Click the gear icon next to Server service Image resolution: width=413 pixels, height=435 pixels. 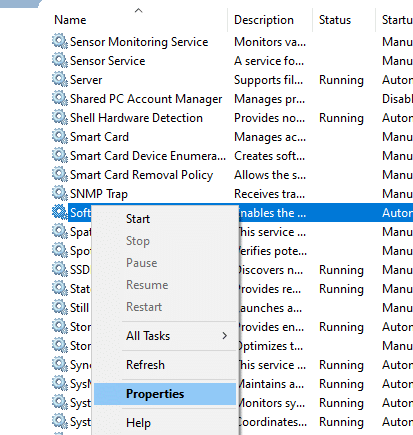point(60,80)
